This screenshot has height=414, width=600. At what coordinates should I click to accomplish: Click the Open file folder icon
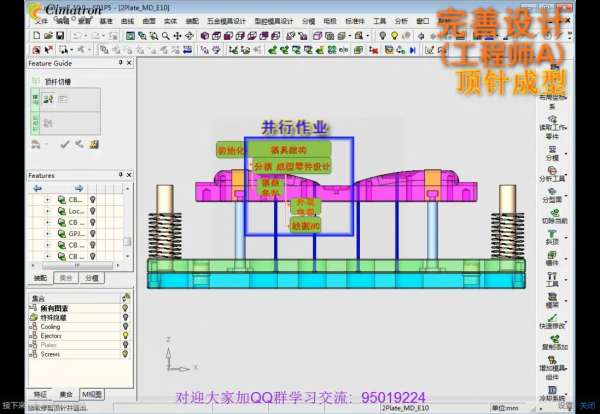pyautogui.click(x=47, y=36)
